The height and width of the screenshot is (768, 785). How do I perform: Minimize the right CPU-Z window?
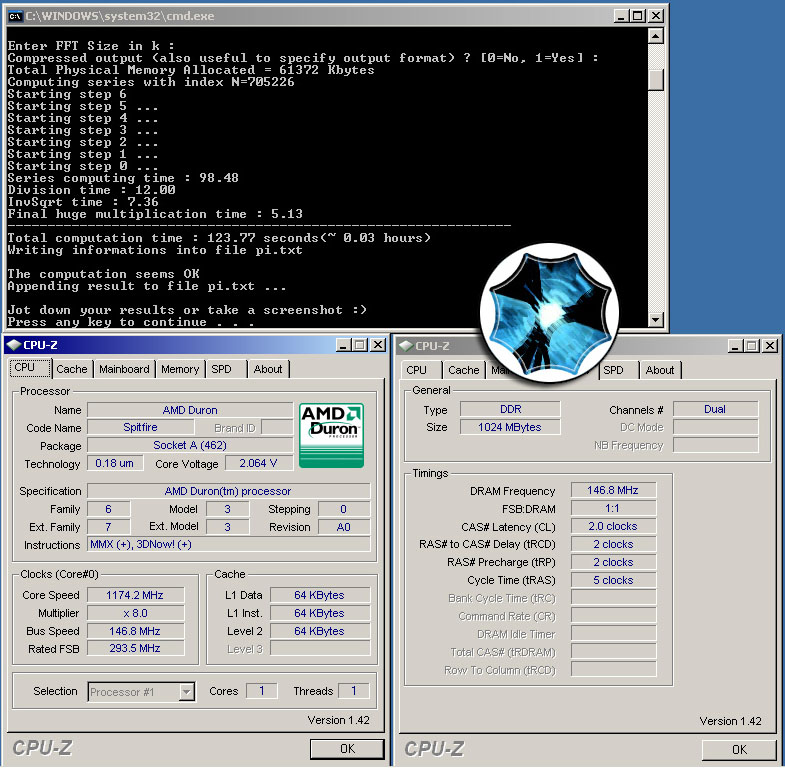(x=735, y=346)
